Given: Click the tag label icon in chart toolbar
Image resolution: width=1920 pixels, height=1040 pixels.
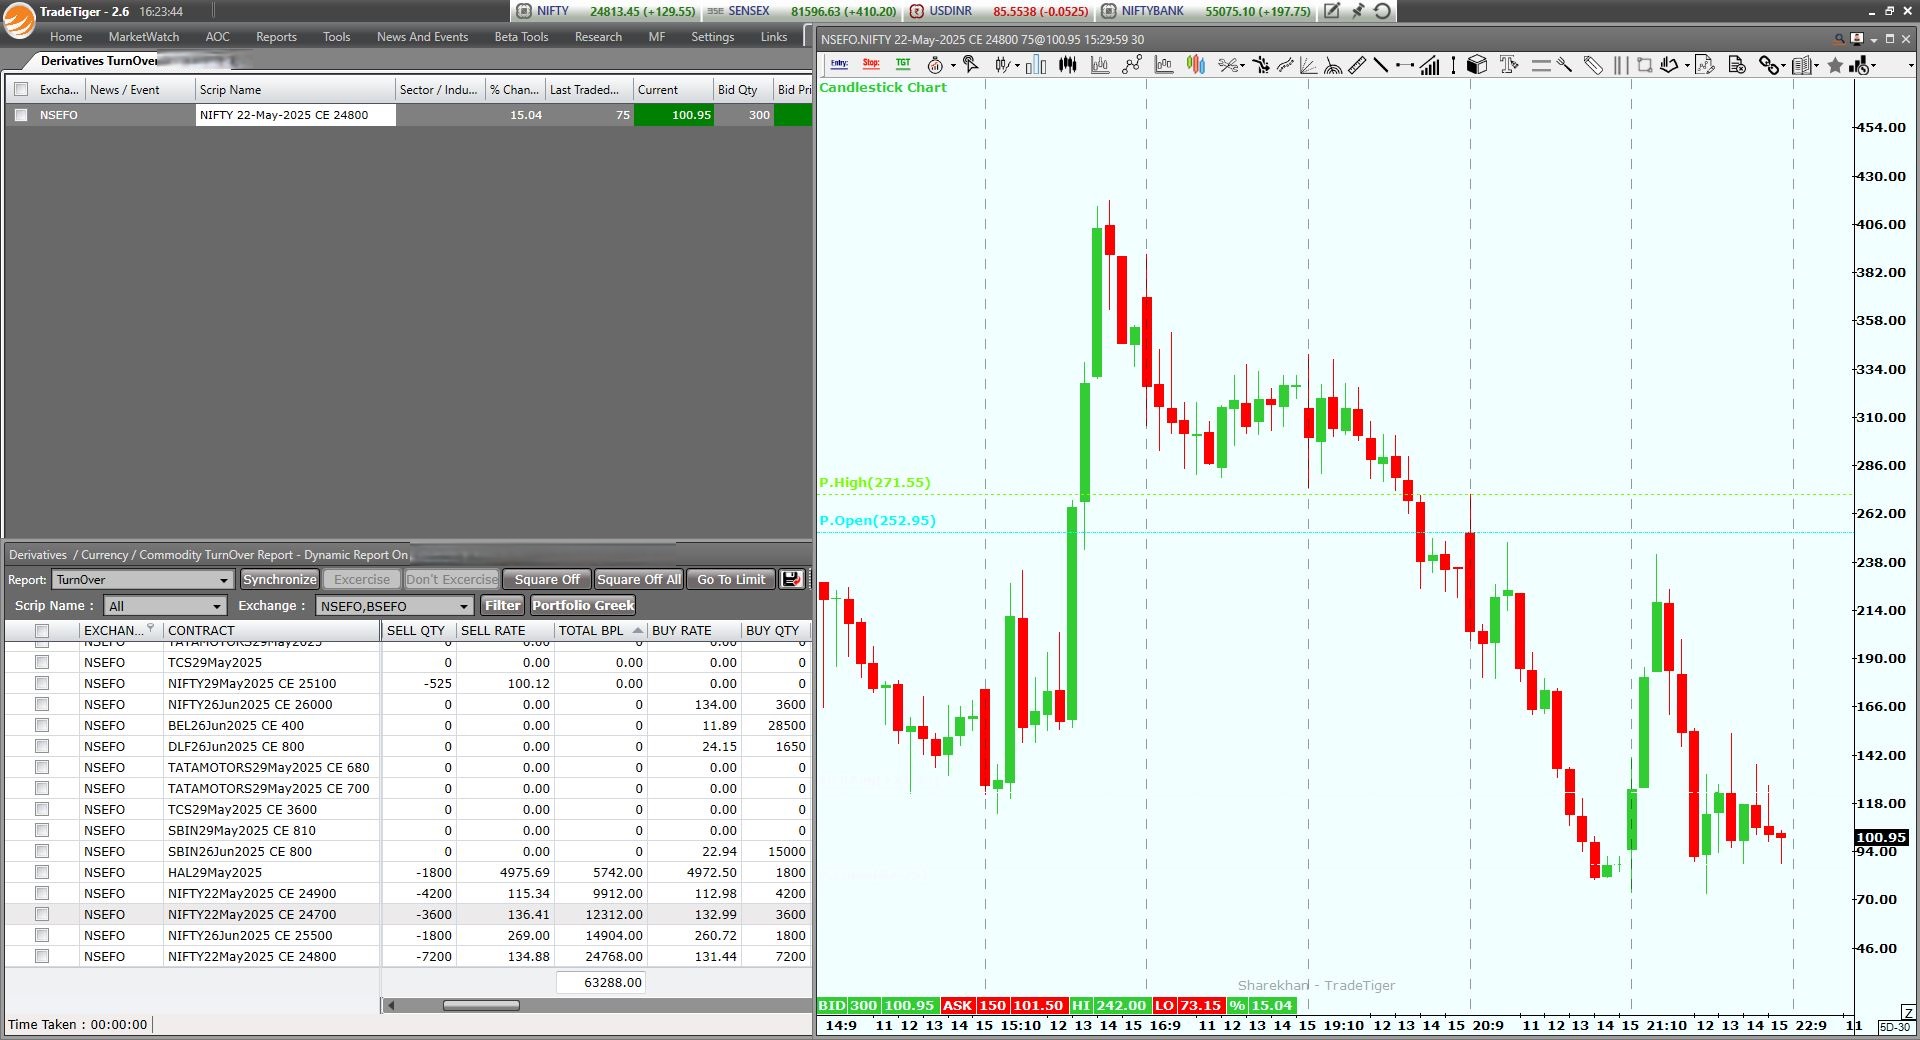Looking at the screenshot, I should [1593, 65].
